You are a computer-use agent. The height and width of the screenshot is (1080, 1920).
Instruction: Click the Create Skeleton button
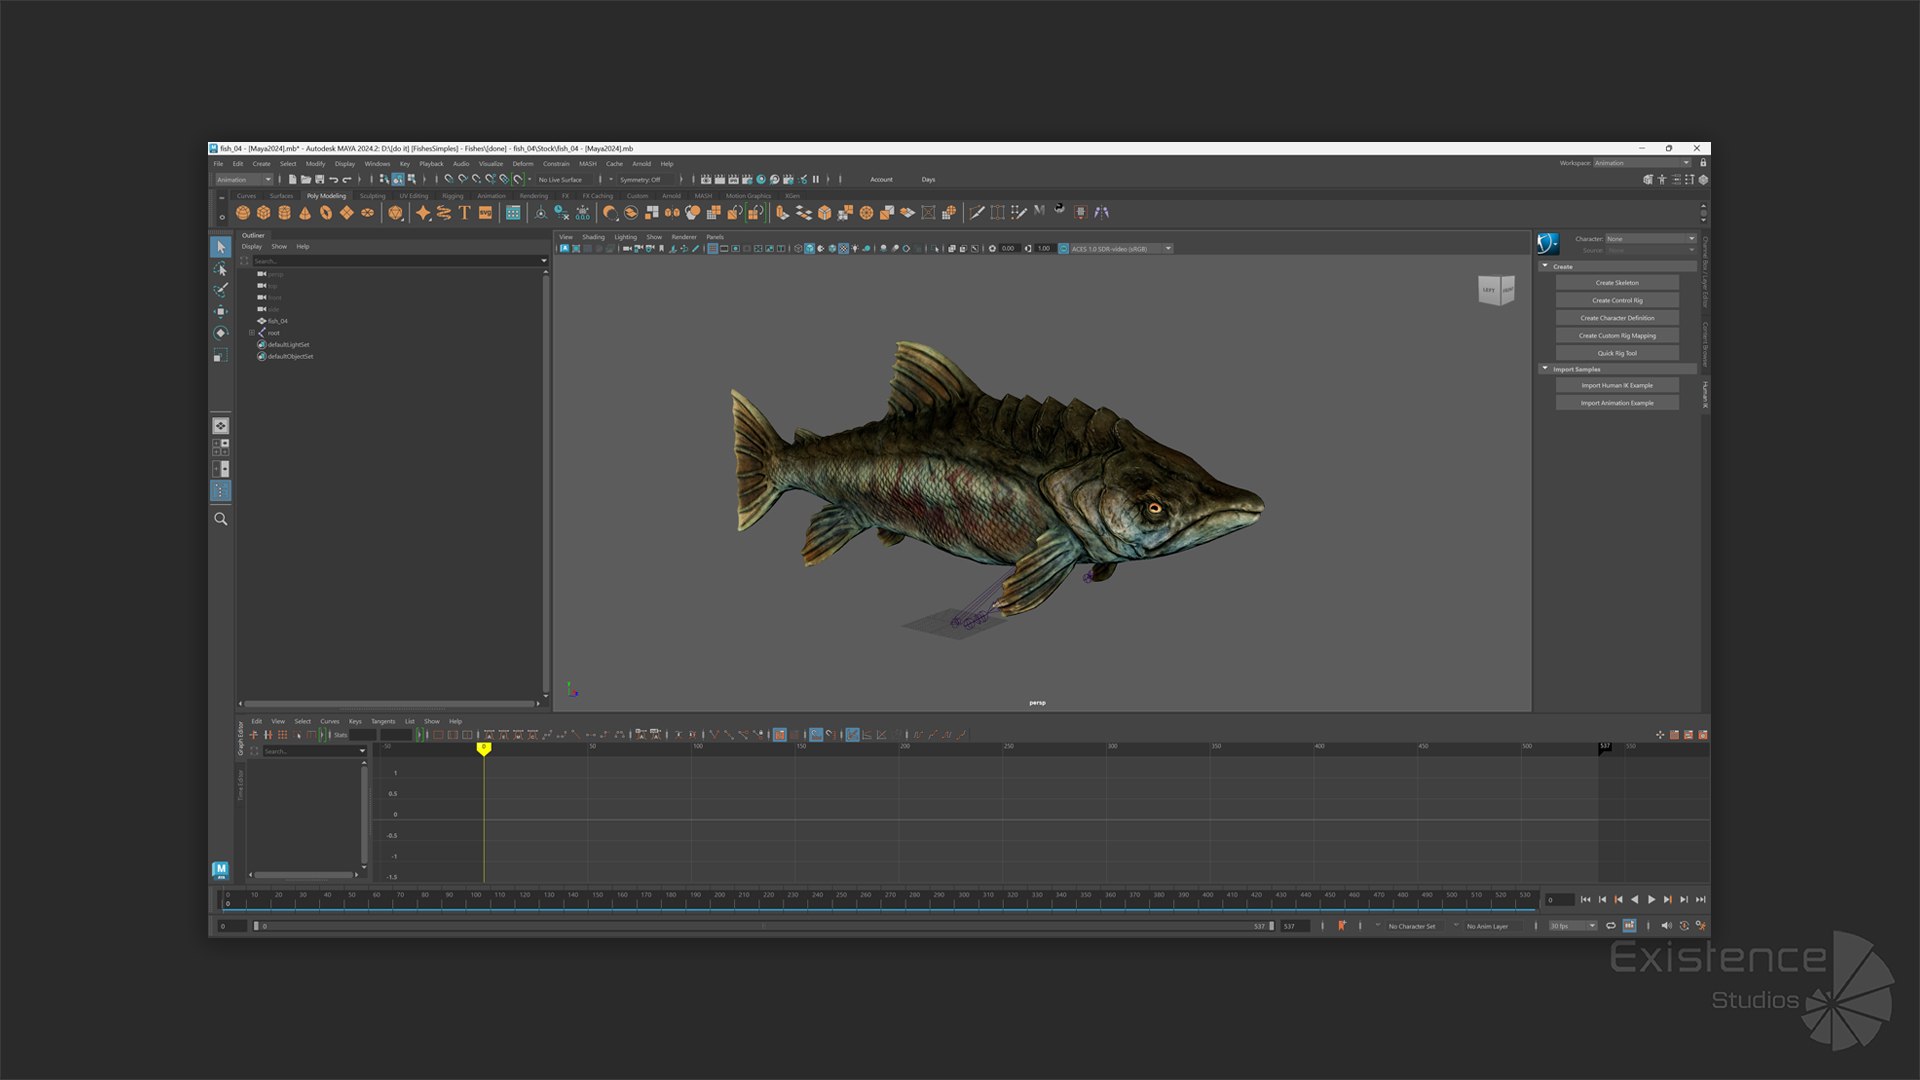coord(1617,283)
